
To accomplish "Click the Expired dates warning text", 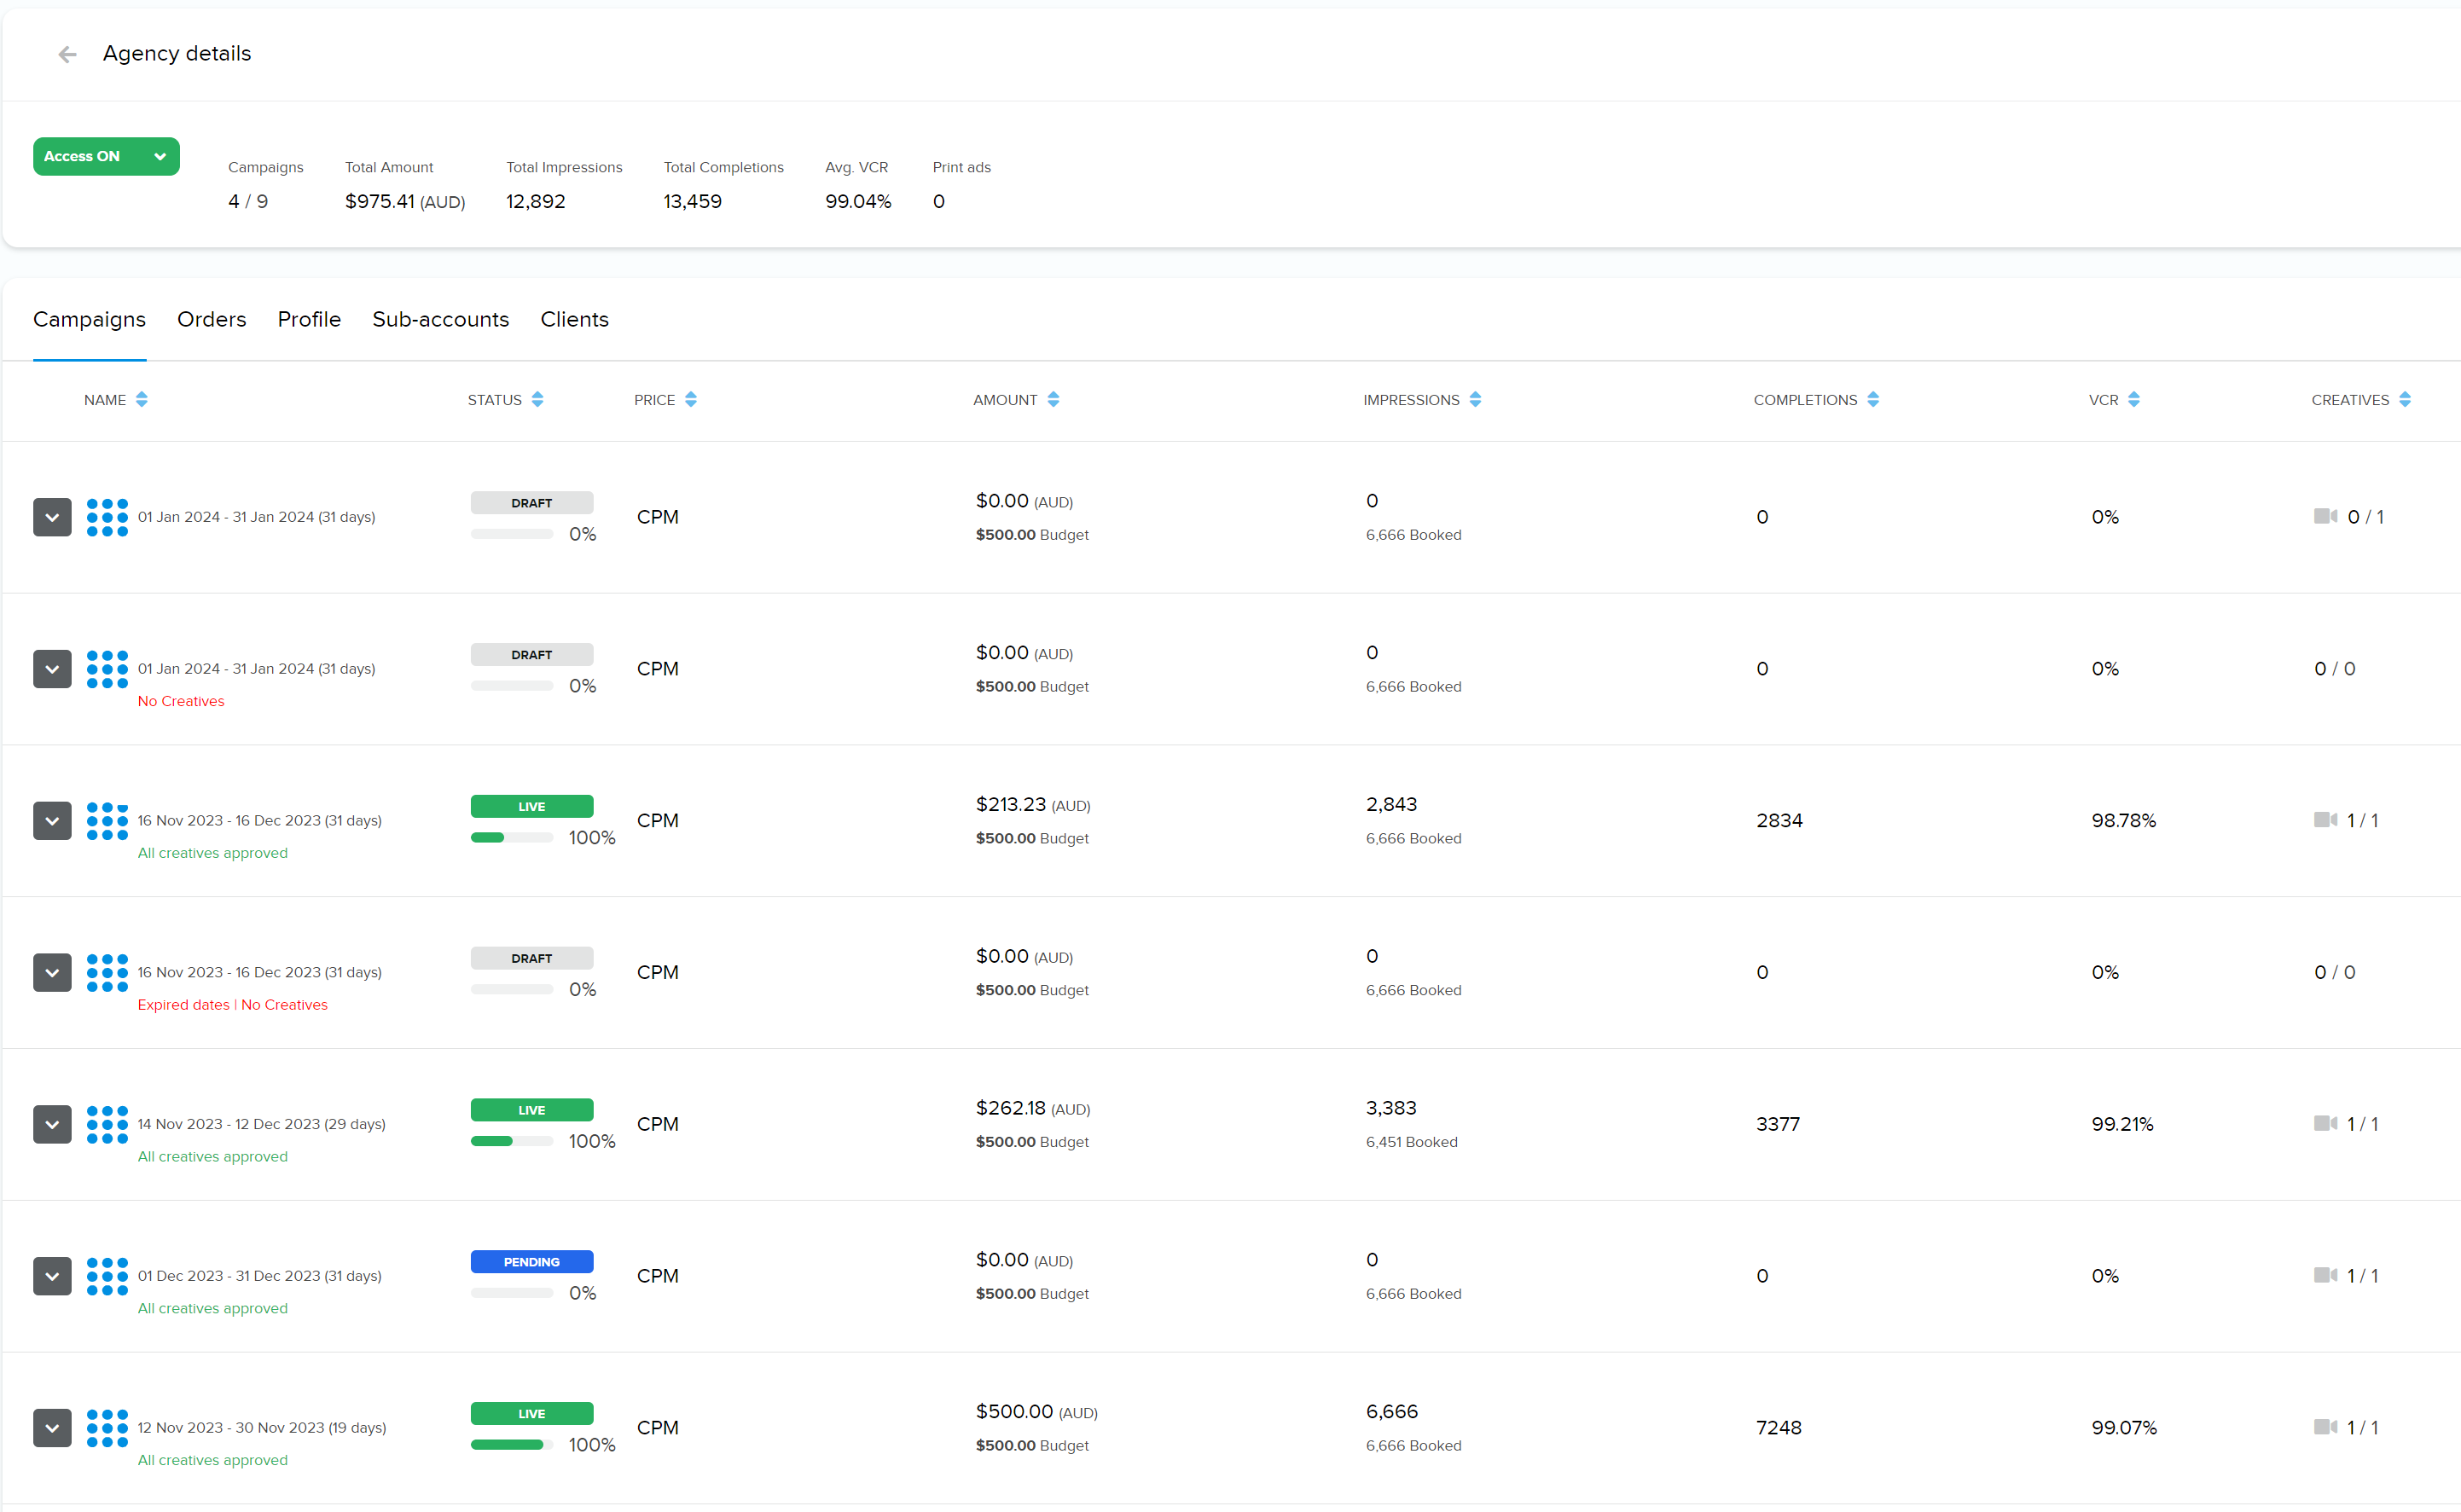I will click(x=183, y=1006).
